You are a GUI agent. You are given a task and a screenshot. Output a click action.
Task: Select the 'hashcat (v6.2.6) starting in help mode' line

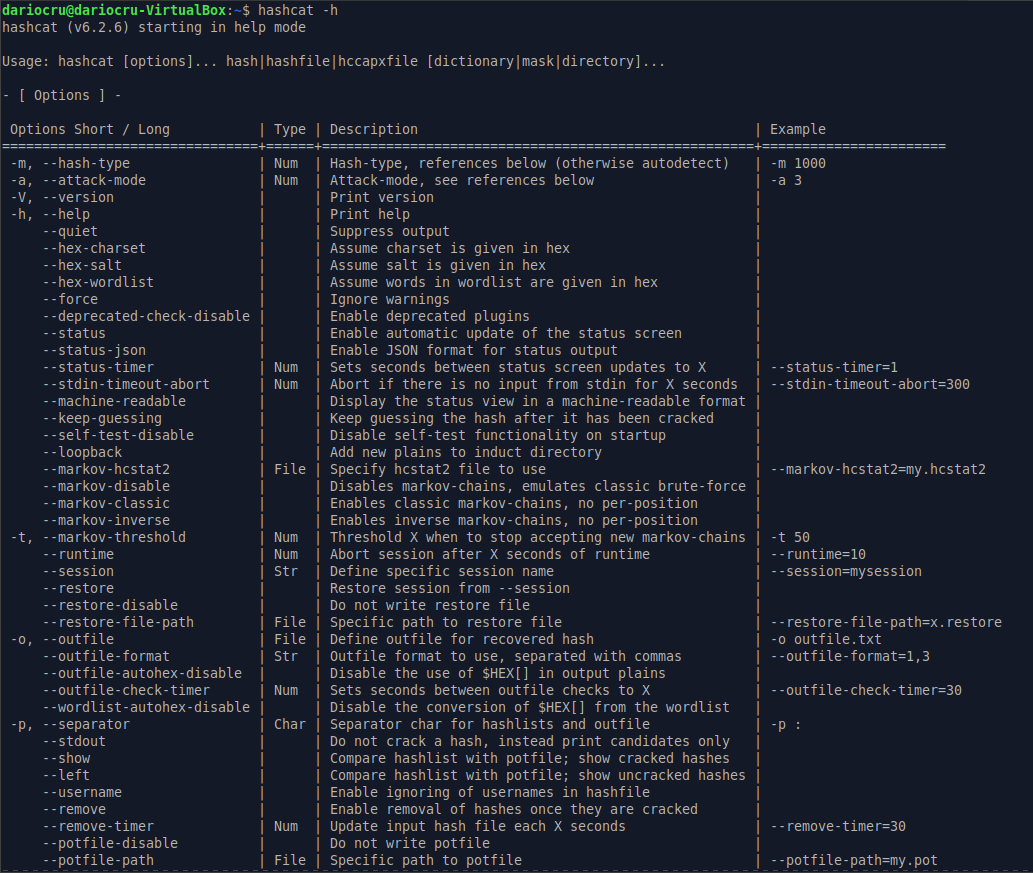click(x=154, y=28)
